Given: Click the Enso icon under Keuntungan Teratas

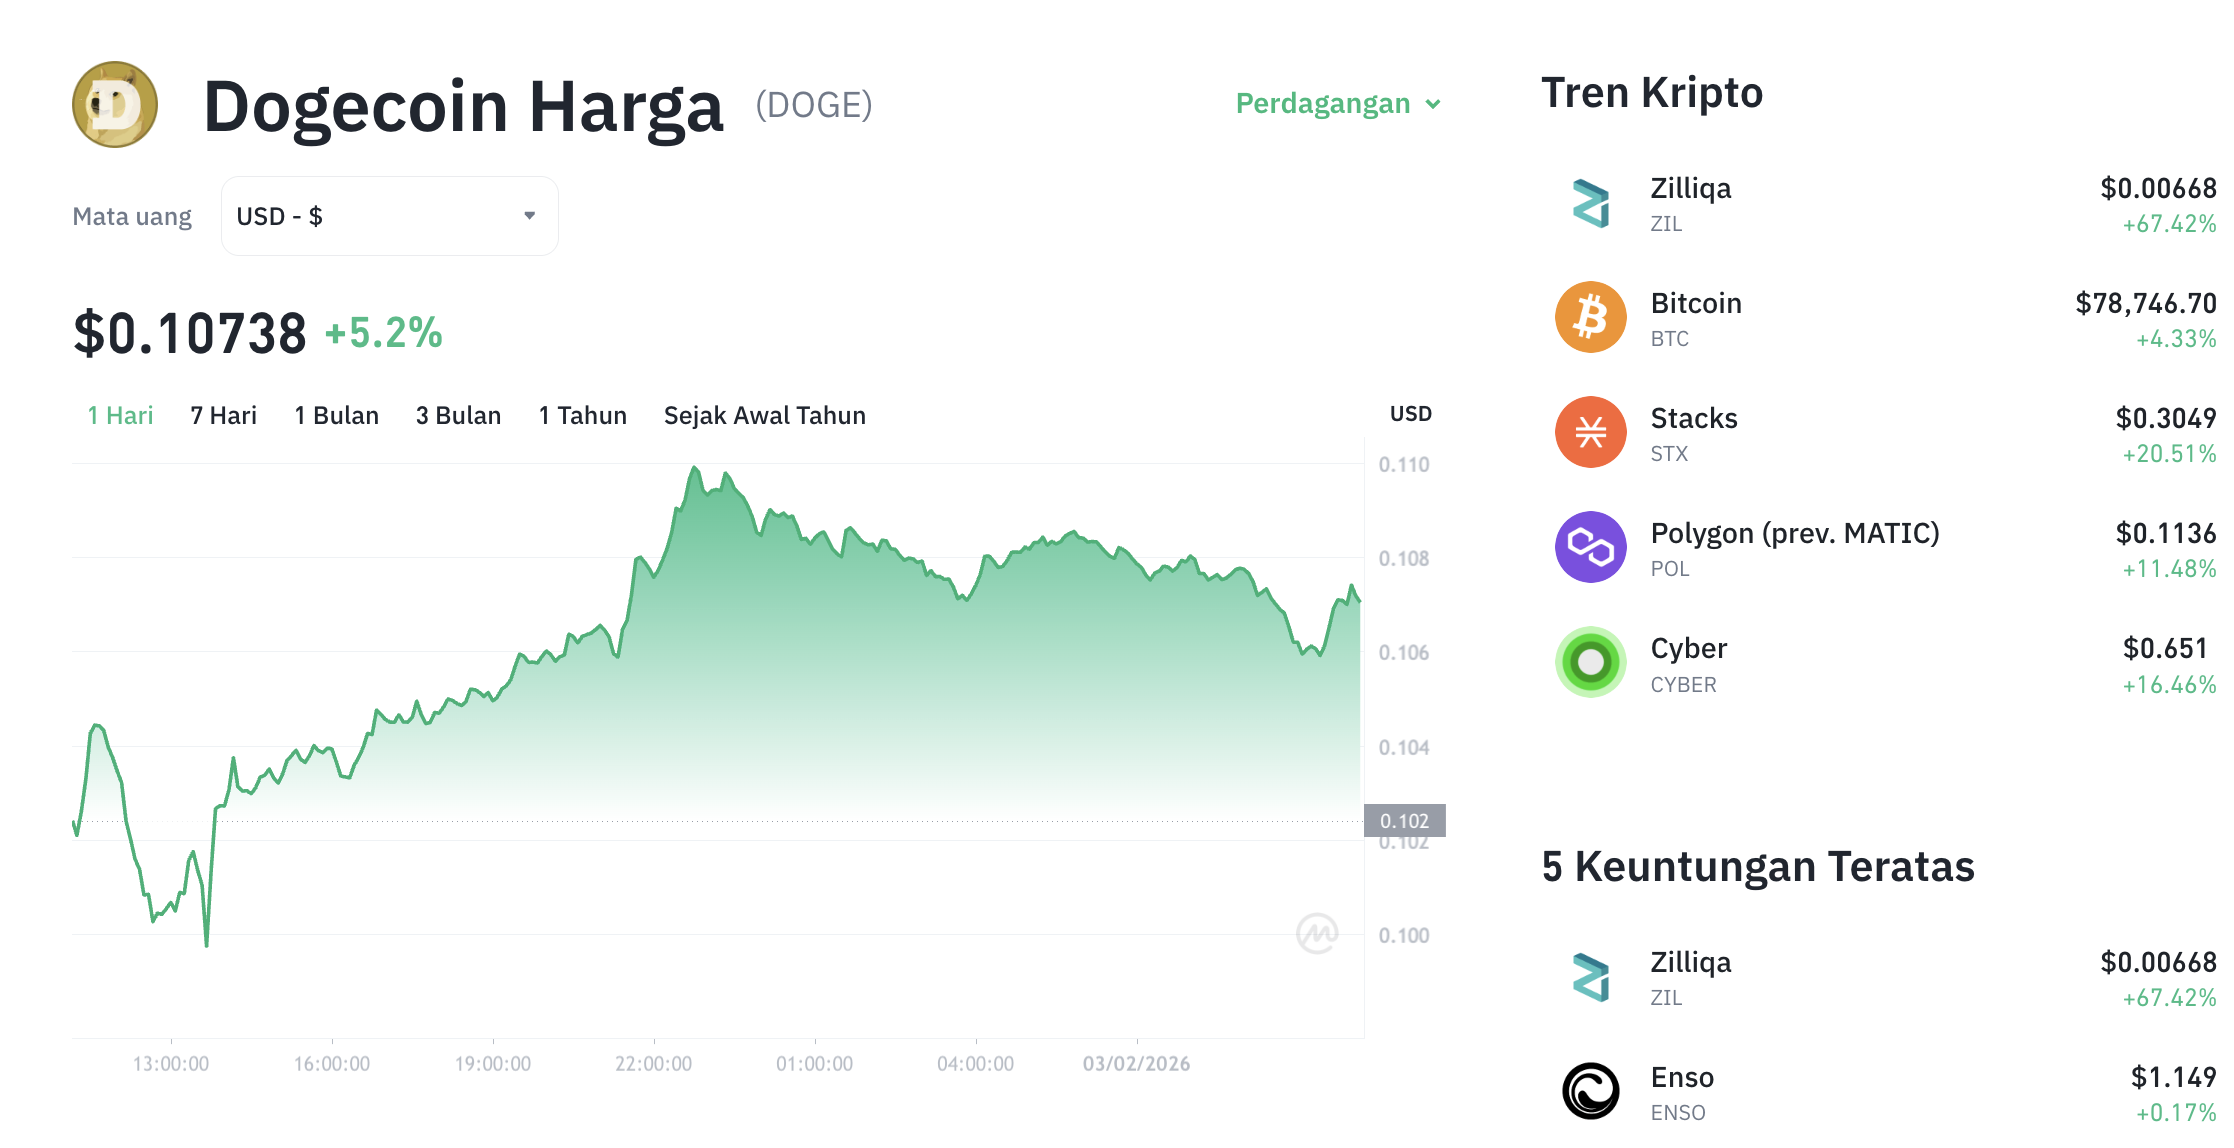Looking at the screenshot, I should 1589,1092.
